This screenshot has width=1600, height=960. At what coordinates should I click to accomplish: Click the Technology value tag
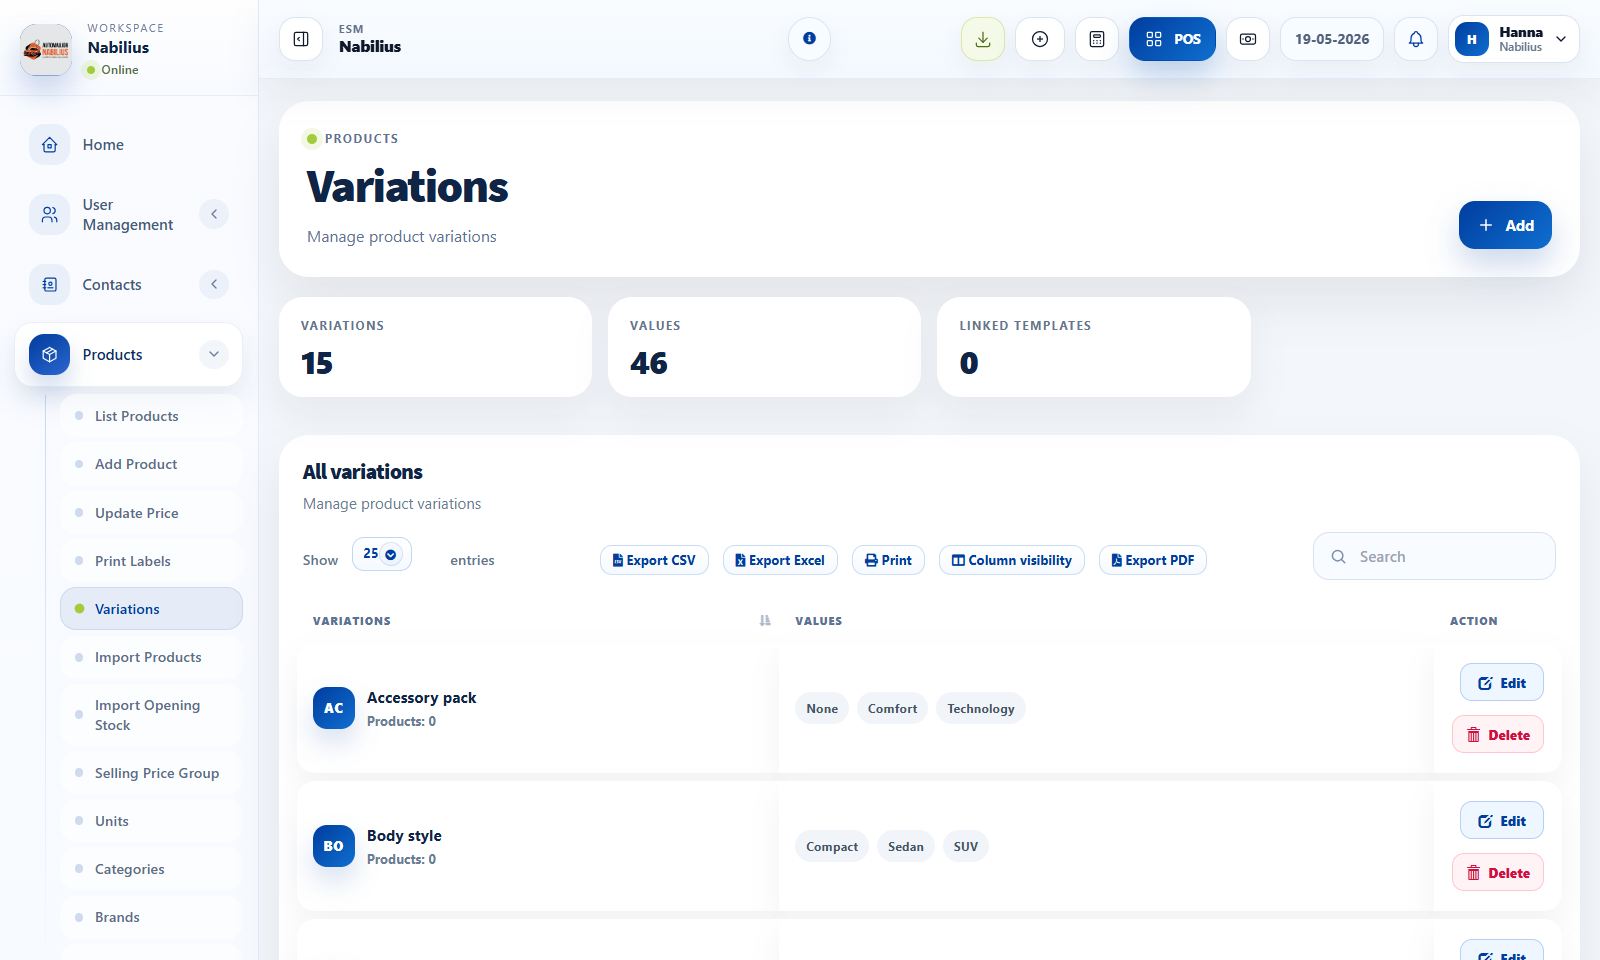tap(981, 708)
